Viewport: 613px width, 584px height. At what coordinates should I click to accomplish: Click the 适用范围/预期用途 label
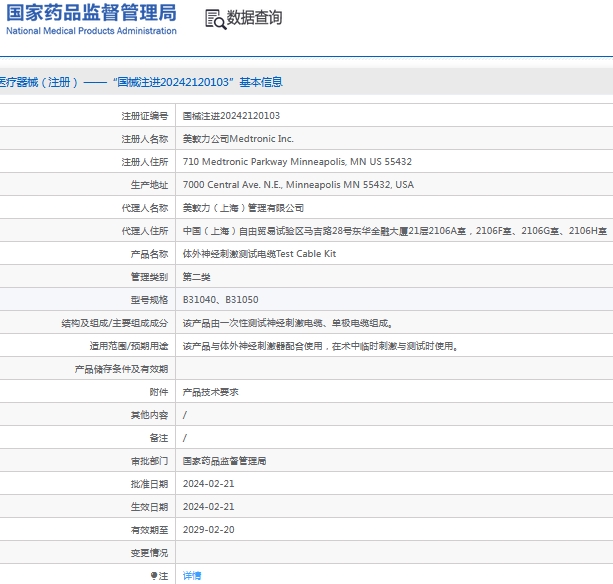[x=129, y=346]
